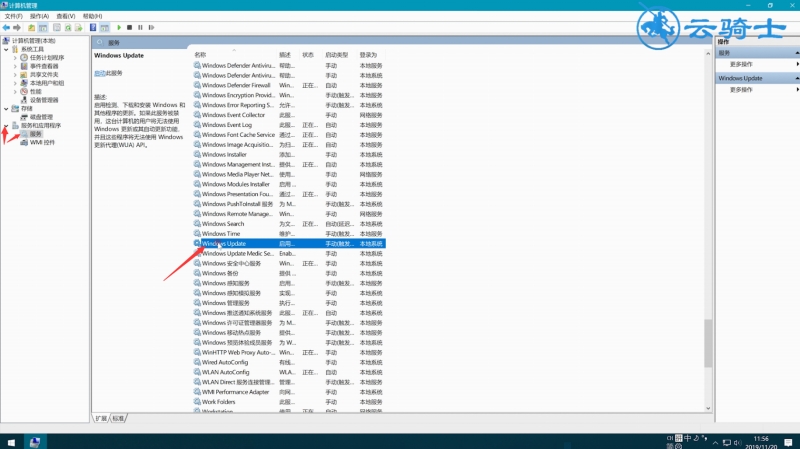Open the 帮助(H) menu

[x=92, y=16]
